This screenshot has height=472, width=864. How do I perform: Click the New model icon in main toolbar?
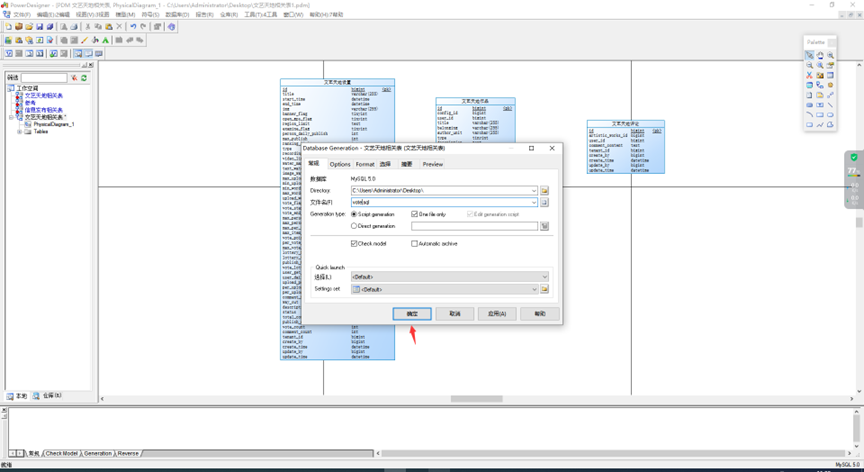click(8, 26)
